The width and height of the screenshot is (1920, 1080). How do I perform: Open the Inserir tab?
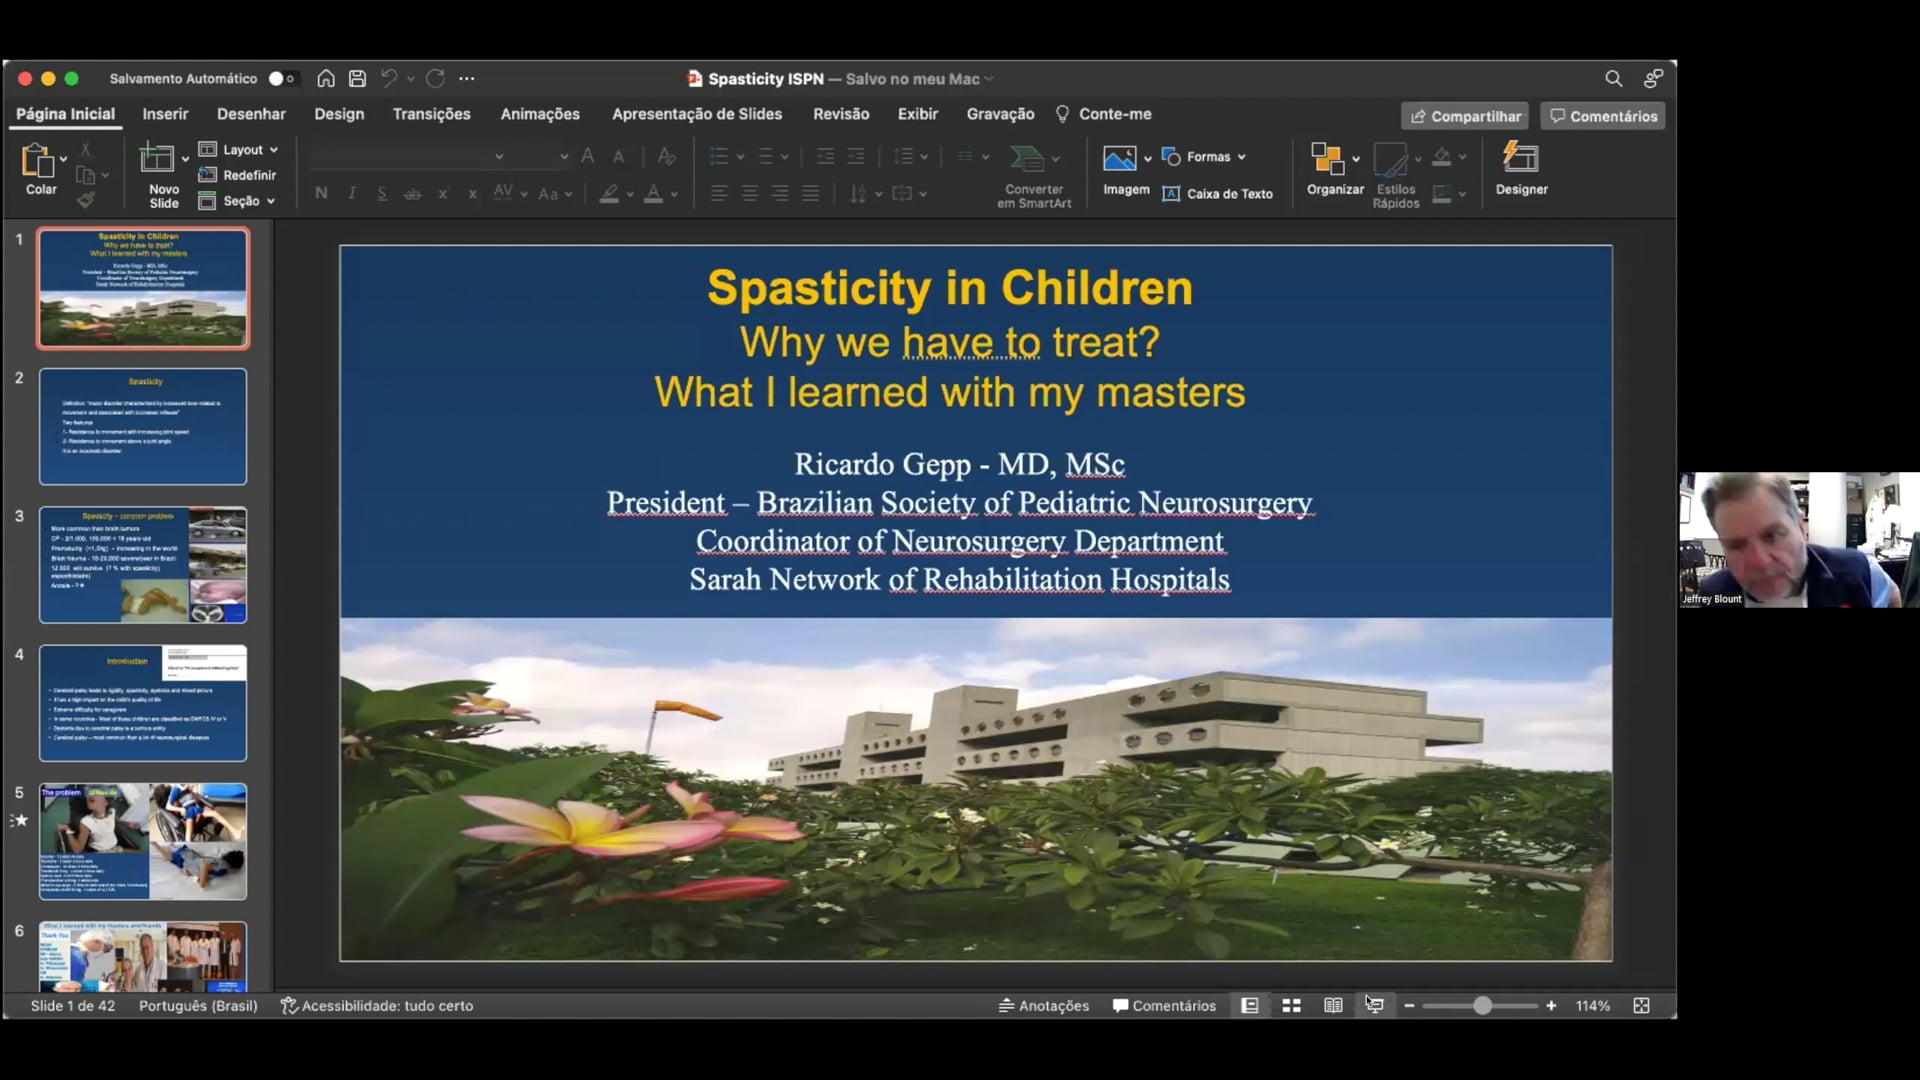tap(165, 114)
